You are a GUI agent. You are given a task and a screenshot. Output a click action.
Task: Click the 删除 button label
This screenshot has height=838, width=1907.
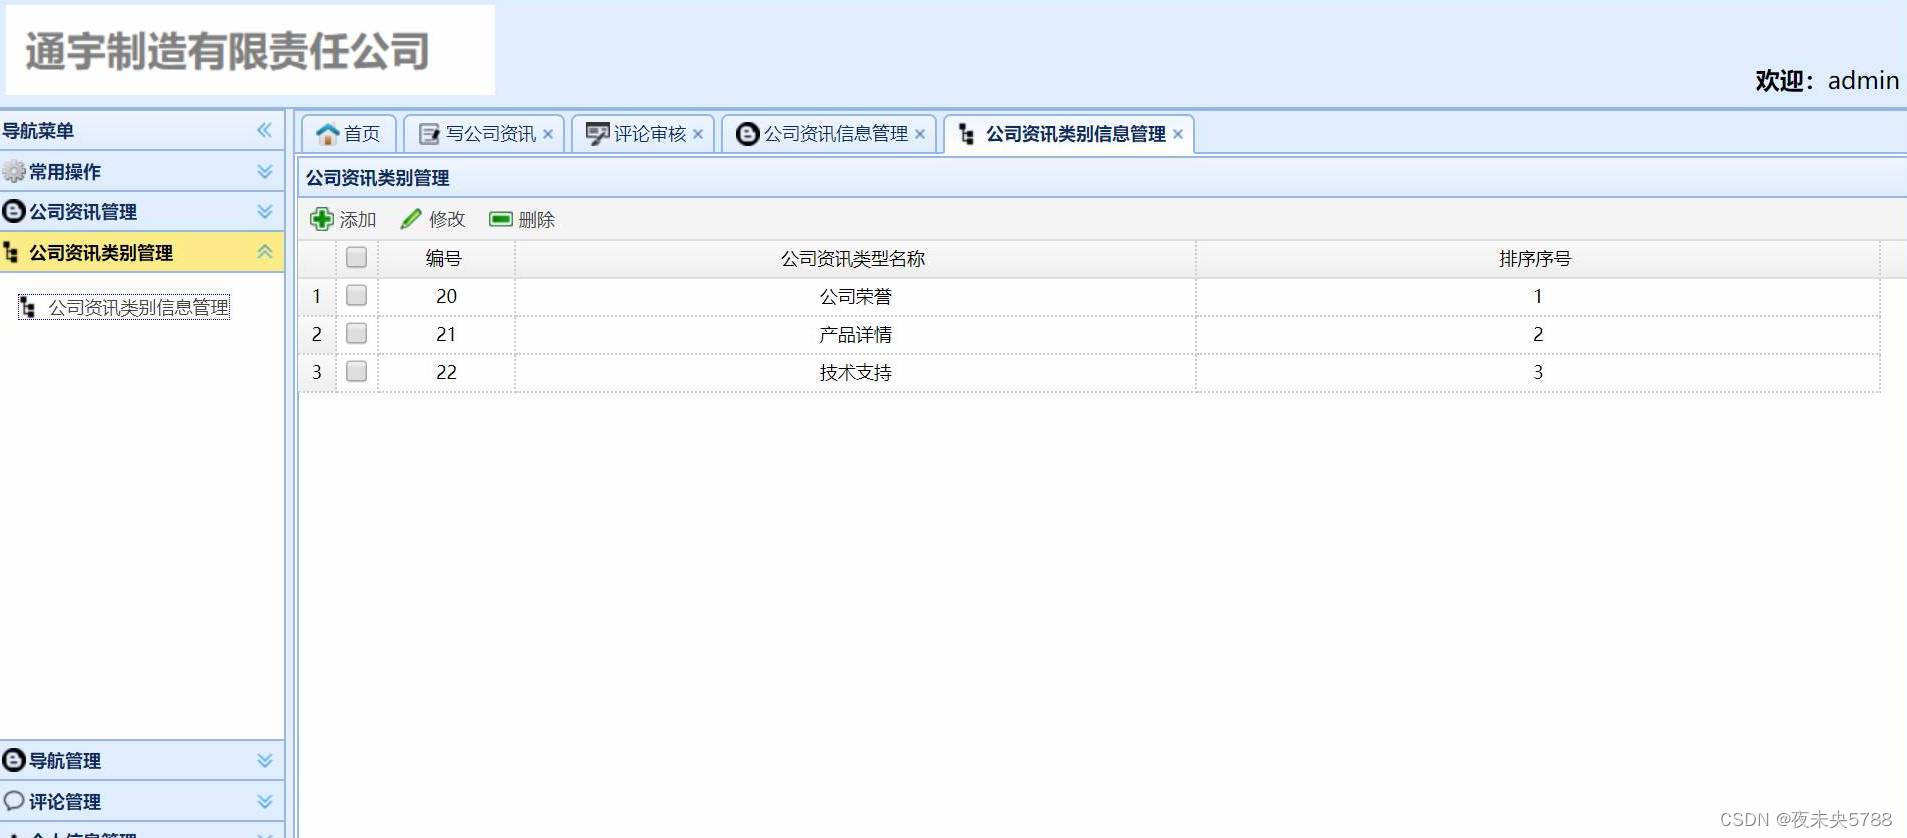(537, 220)
